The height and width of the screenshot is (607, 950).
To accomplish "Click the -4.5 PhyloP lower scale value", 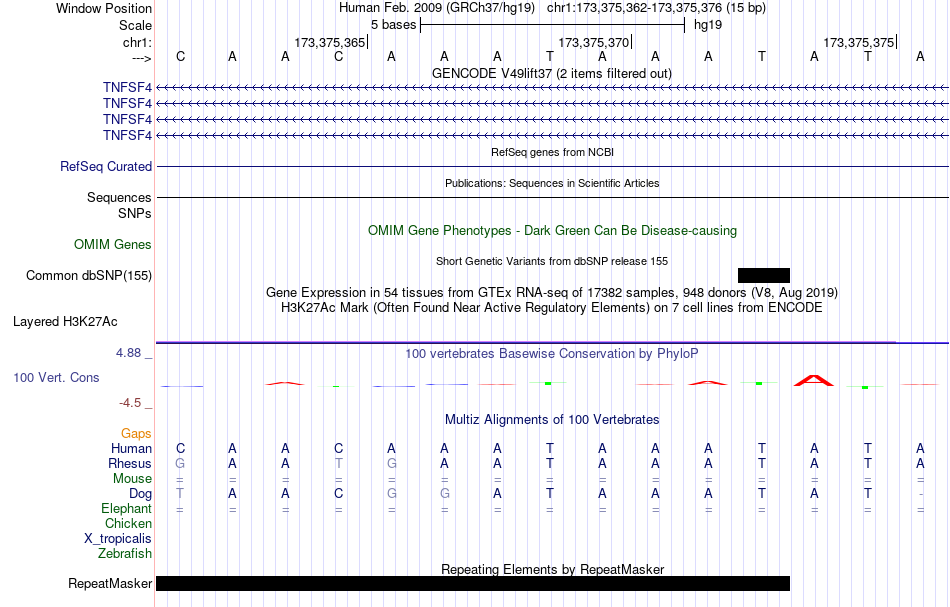I will pyautogui.click(x=130, y=403).
